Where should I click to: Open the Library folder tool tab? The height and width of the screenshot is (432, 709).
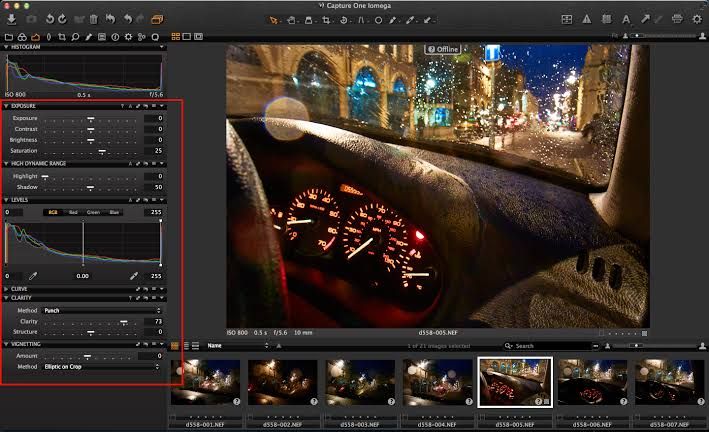10,37
